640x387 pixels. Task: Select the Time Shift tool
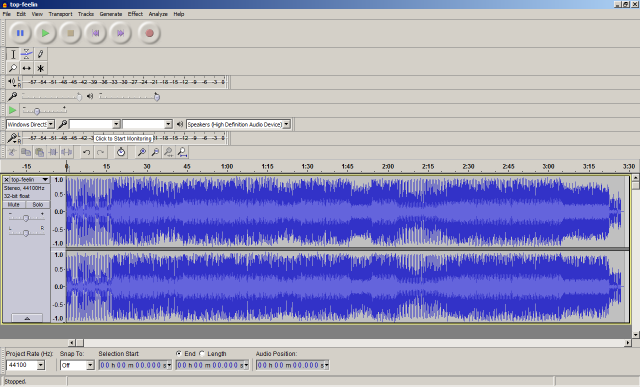pos(27,68)
